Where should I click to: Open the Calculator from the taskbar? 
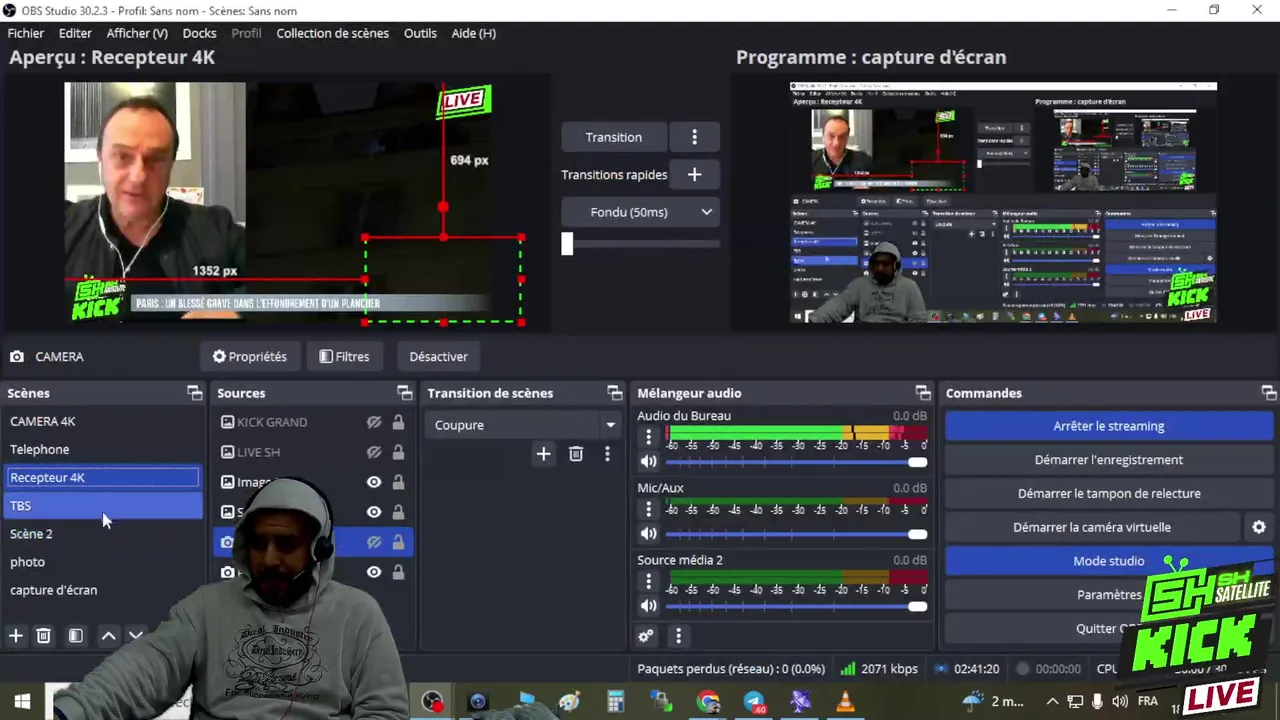tap(616, 701)
